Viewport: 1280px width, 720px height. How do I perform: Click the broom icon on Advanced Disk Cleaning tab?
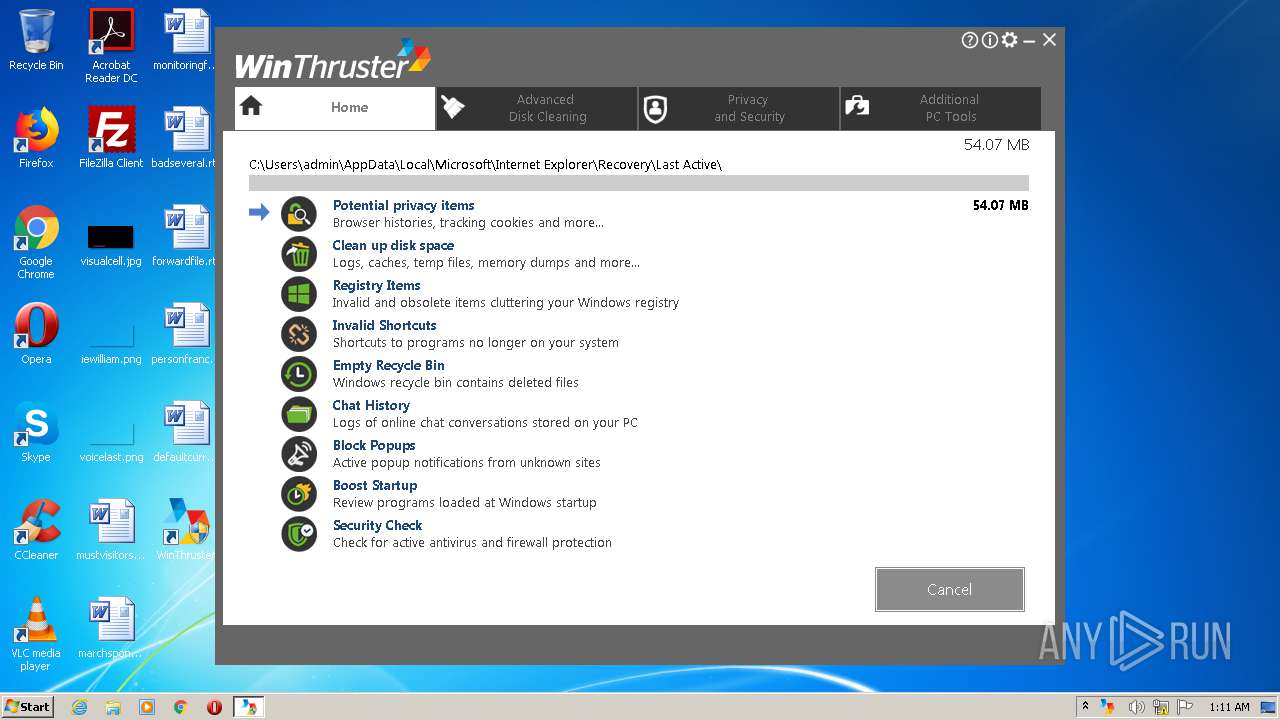[x=453, y=107]
